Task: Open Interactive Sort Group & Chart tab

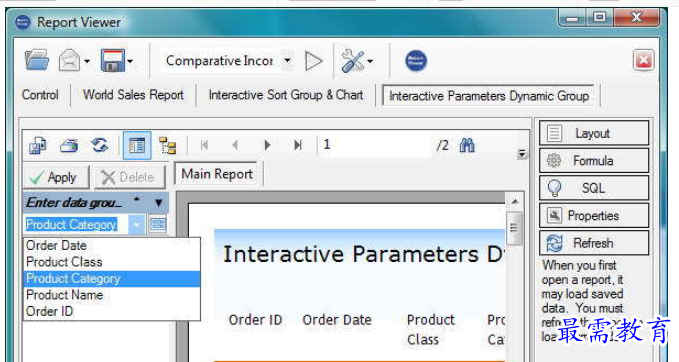Action: 286,95
